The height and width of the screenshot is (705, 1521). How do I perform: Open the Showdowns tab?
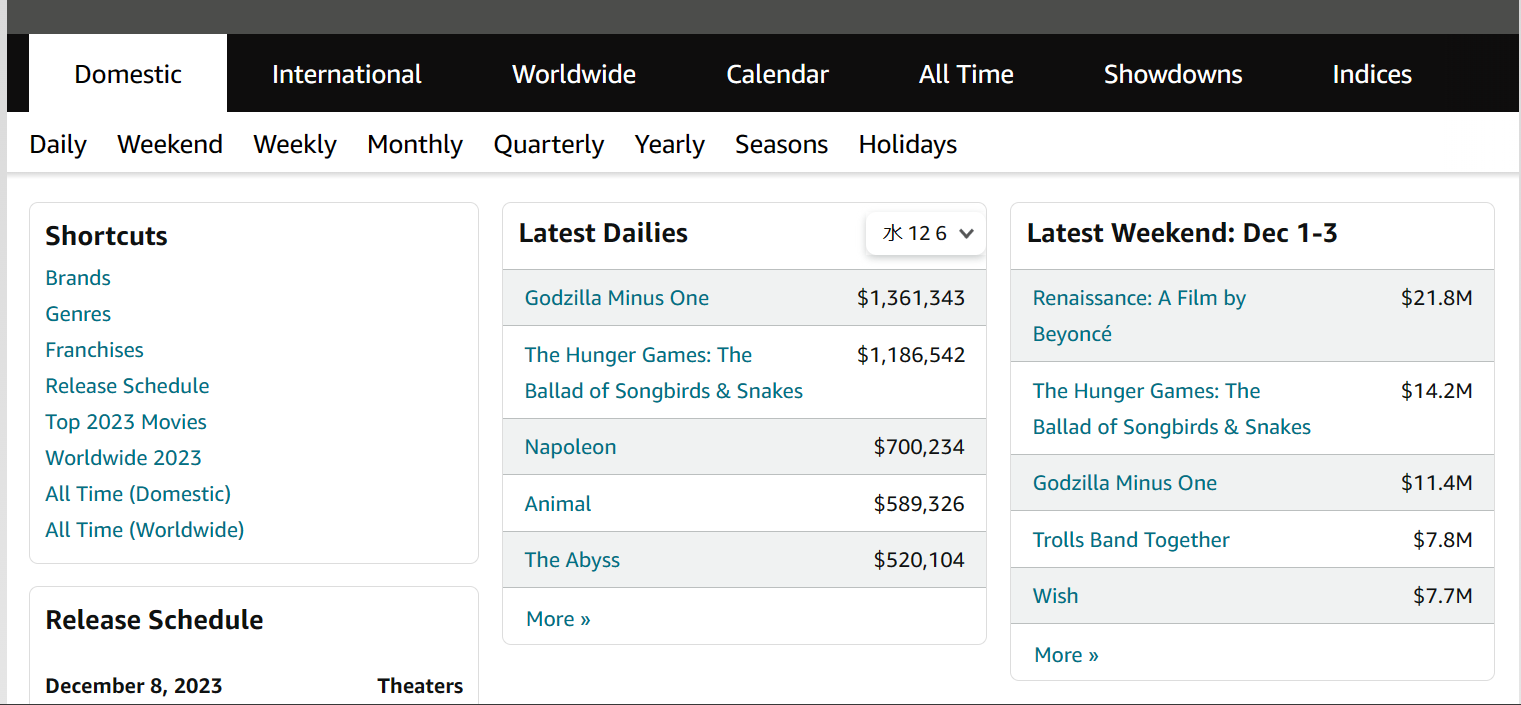(1172, 75)
